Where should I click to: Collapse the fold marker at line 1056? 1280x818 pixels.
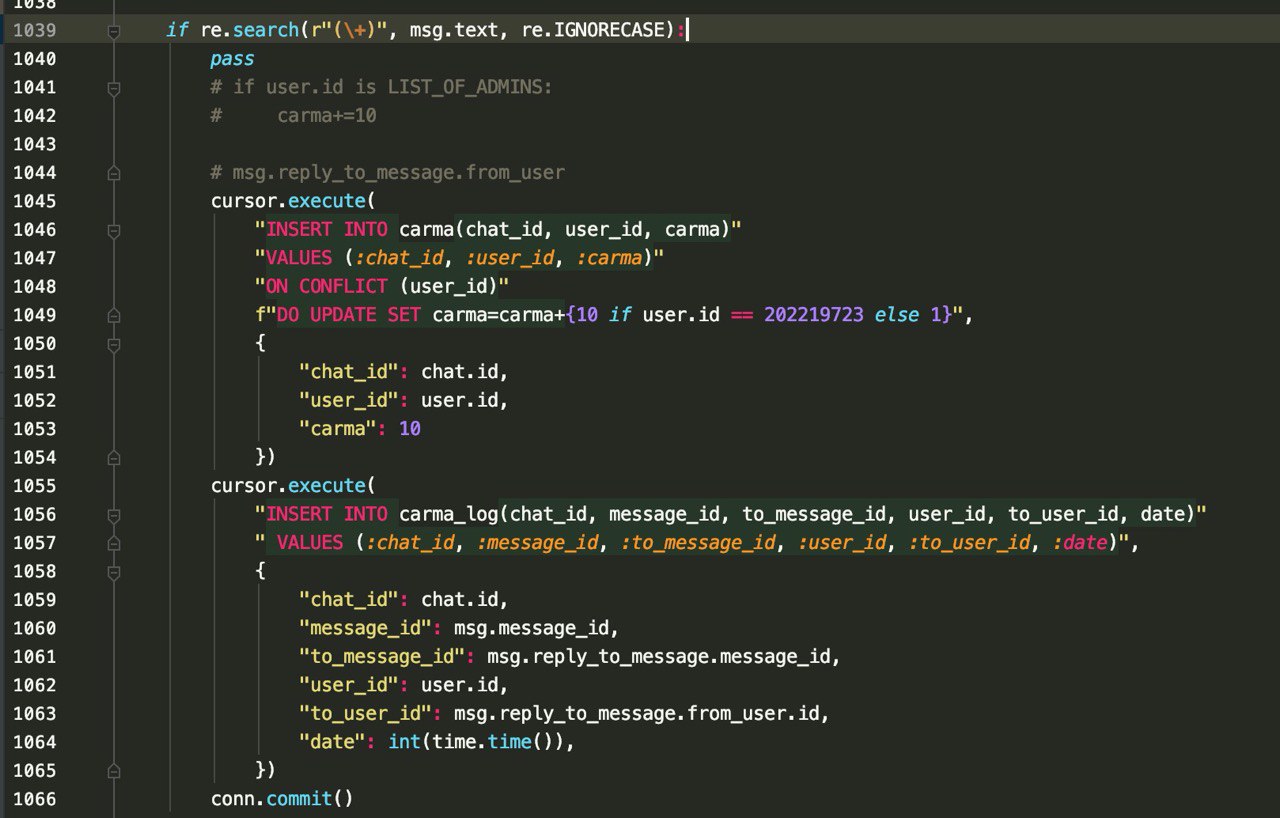point(113,515)
